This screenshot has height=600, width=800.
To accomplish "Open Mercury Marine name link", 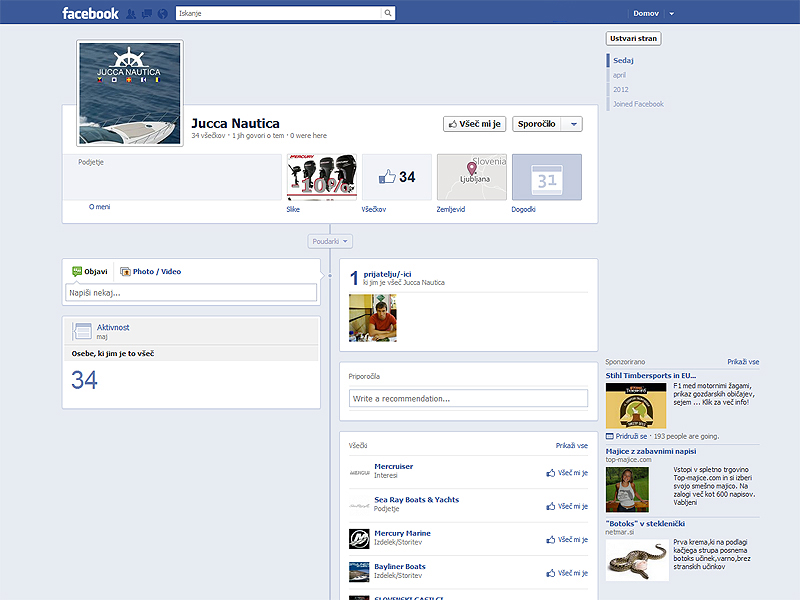I will click(x=402, y=533).
